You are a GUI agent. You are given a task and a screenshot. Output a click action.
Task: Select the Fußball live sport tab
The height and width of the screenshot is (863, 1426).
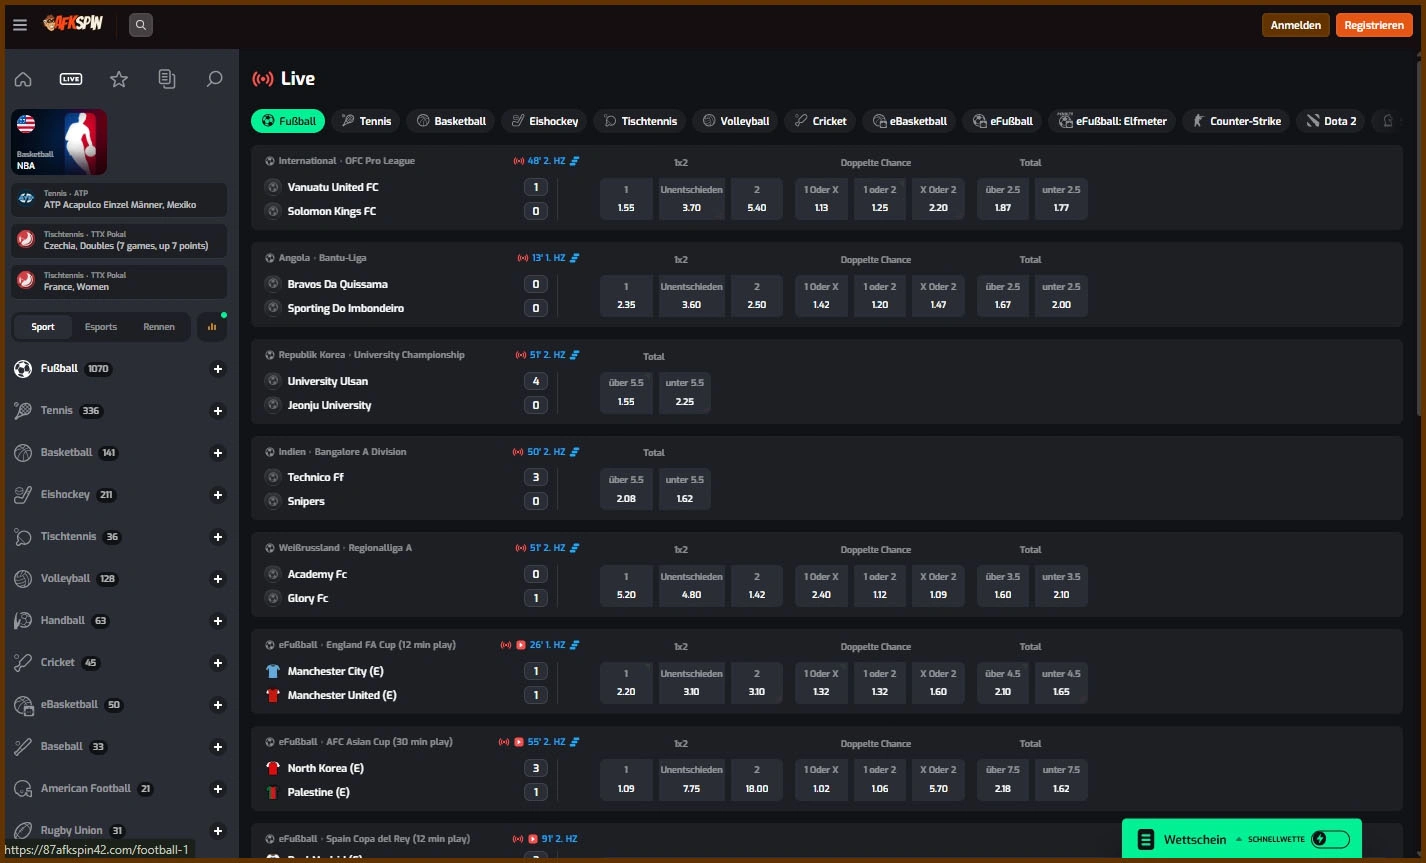click(288, 121)
